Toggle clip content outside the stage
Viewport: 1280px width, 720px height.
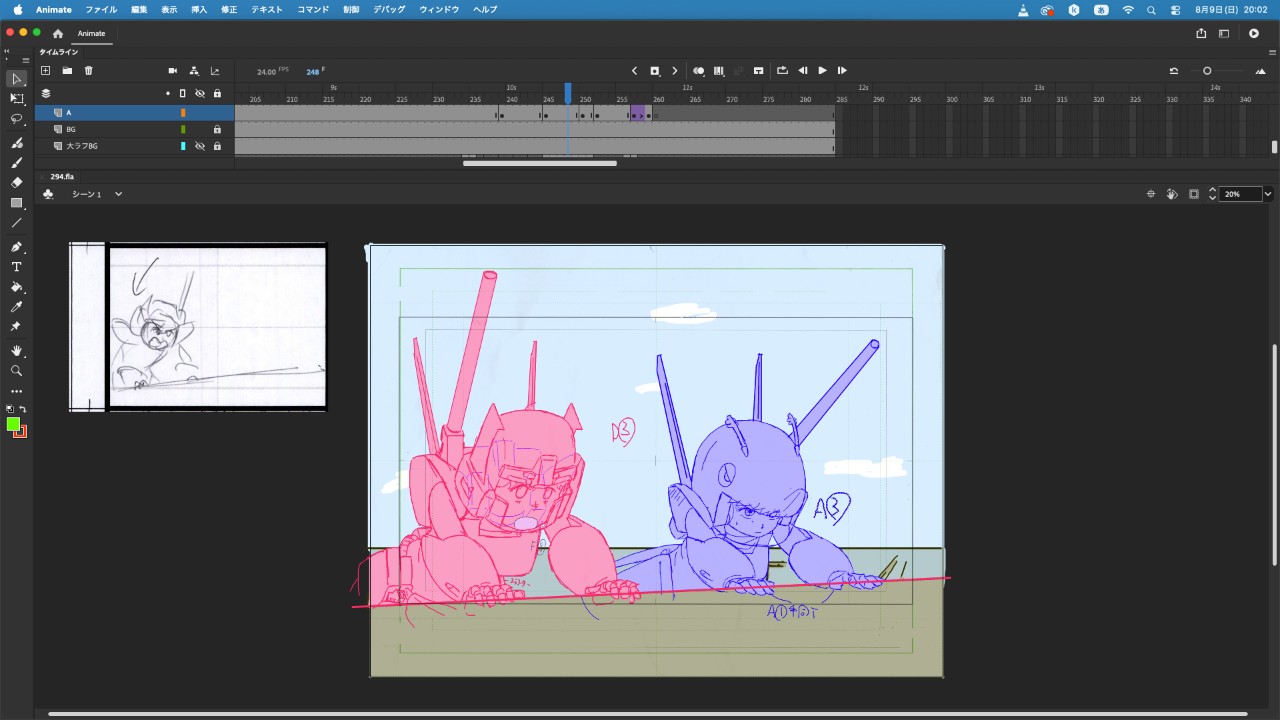1194,194
